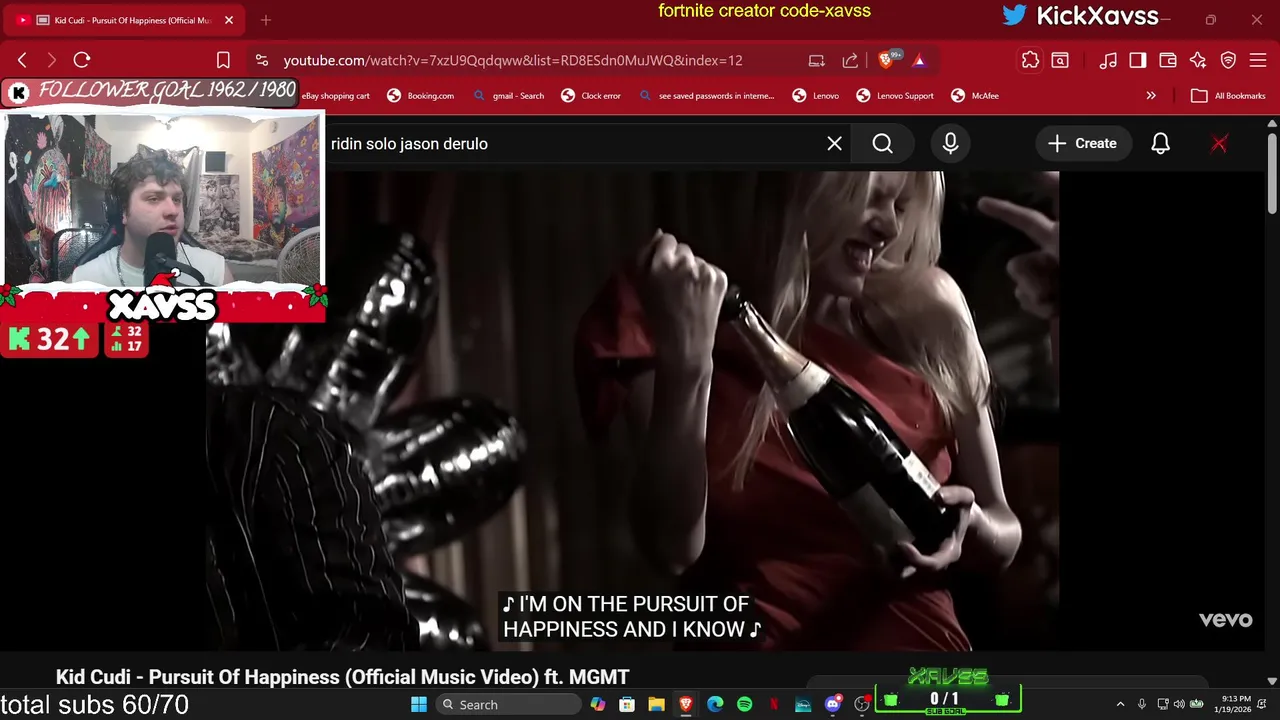Open the Brave playlist music note icon
This screenshot has height=720, width=1280.
tap(1108, 60)
